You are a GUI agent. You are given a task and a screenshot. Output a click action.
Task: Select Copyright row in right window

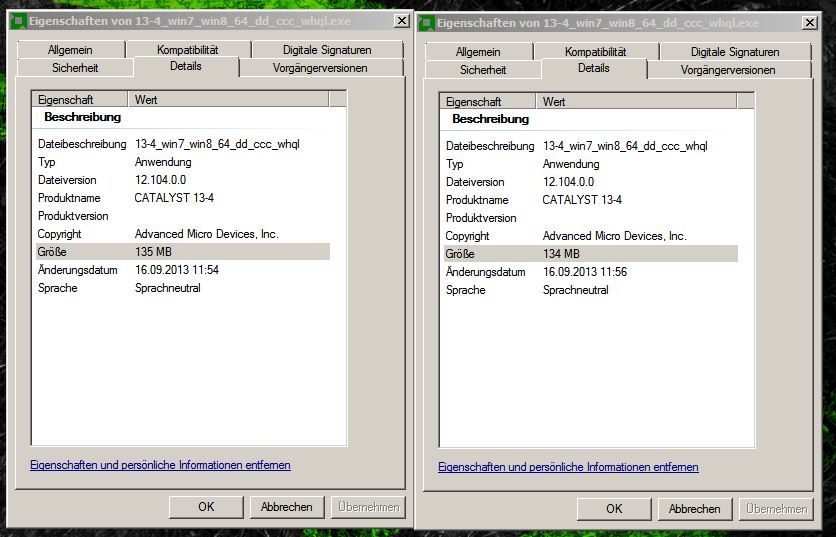pyautogui.click(x=591, y=236)
